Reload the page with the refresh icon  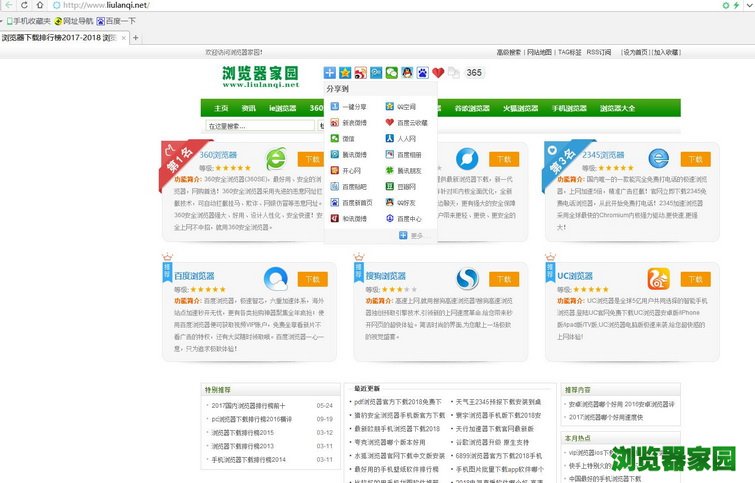coord(24,5)
